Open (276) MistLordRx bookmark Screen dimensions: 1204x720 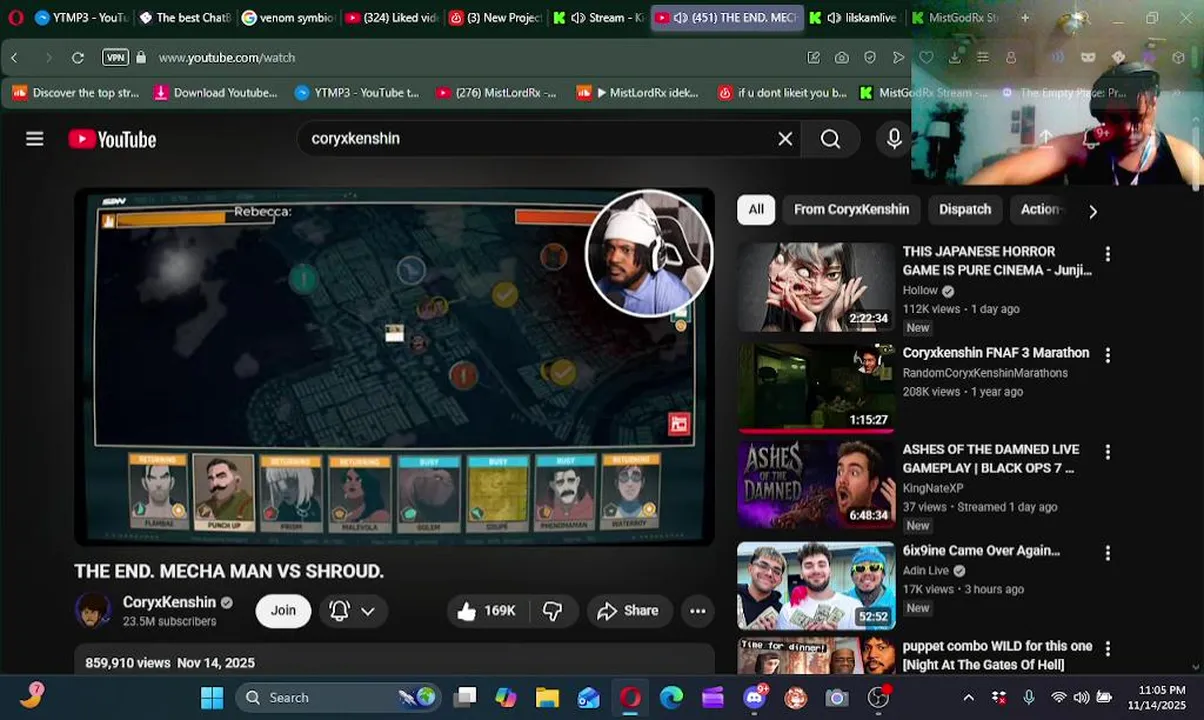coord(496,93)
